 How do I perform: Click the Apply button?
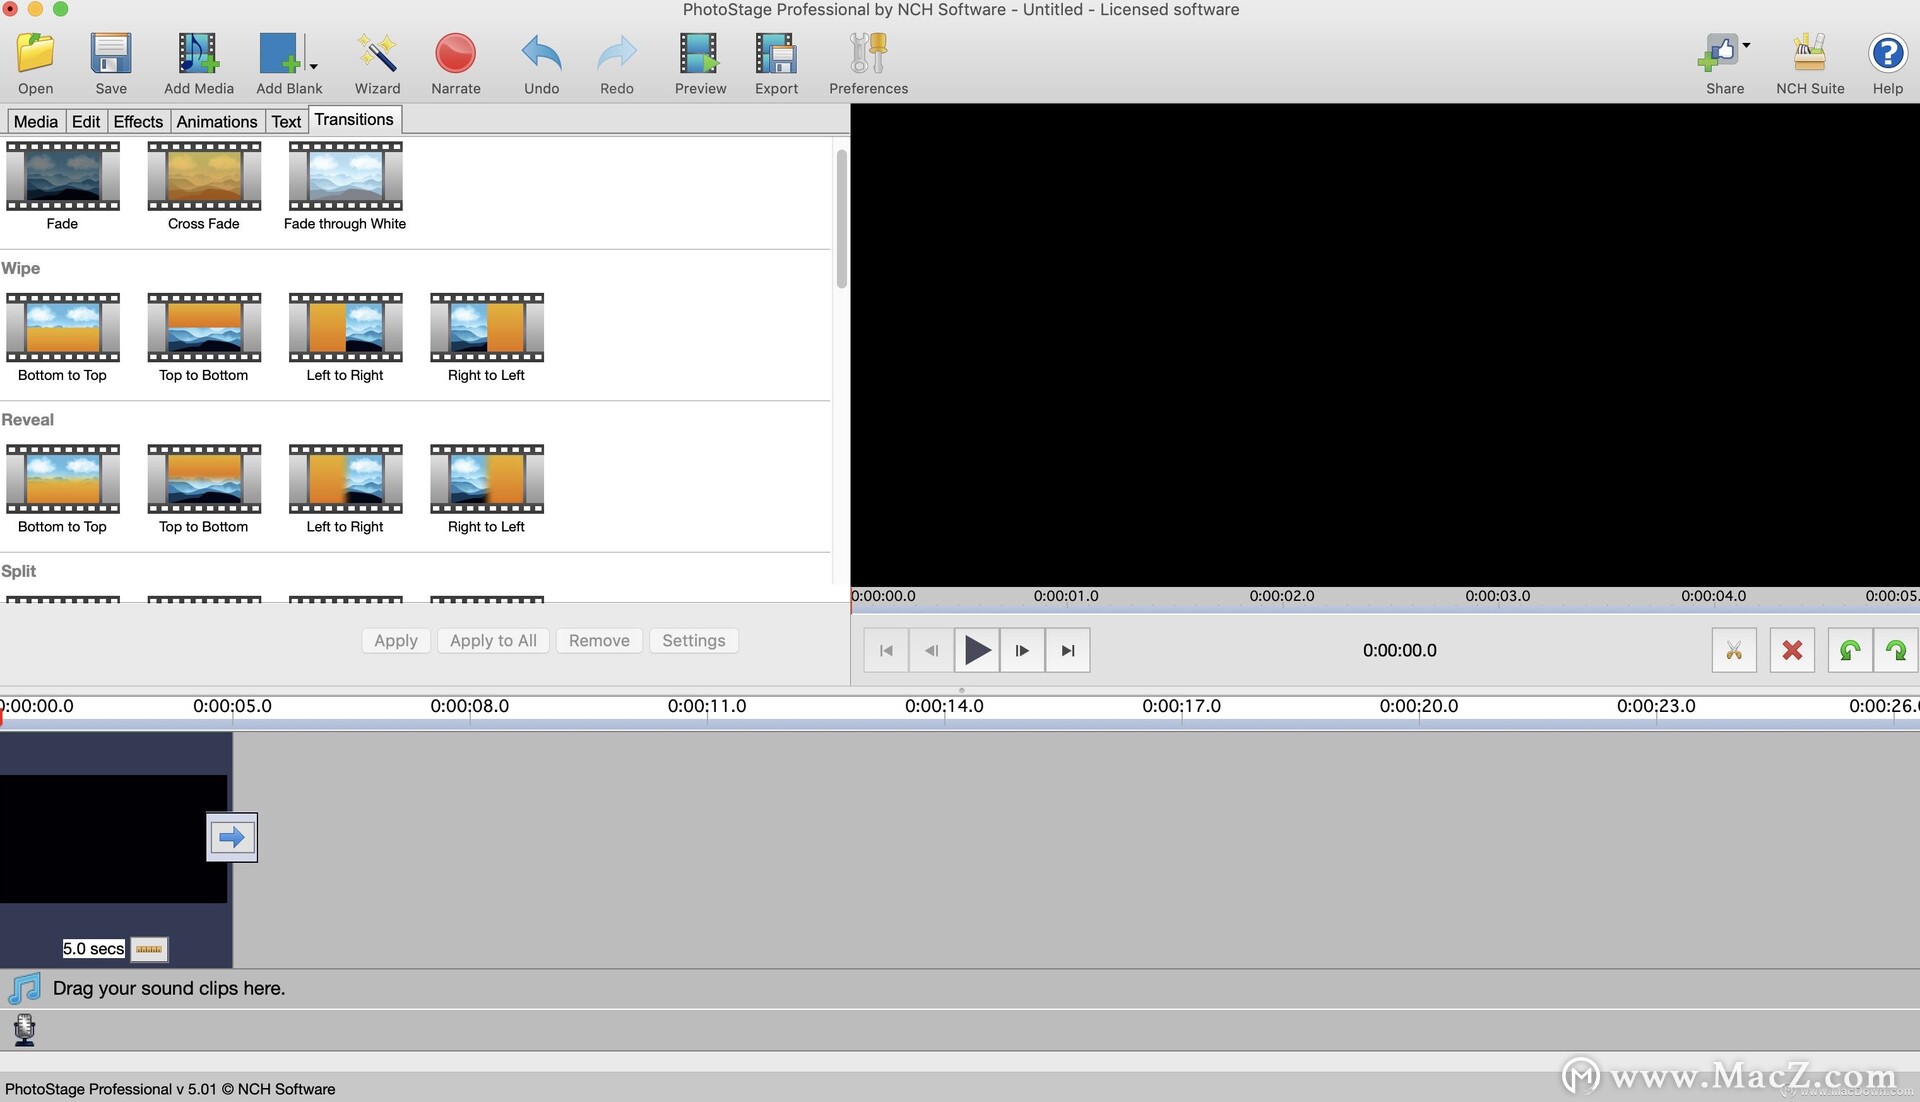click(396, 641)
